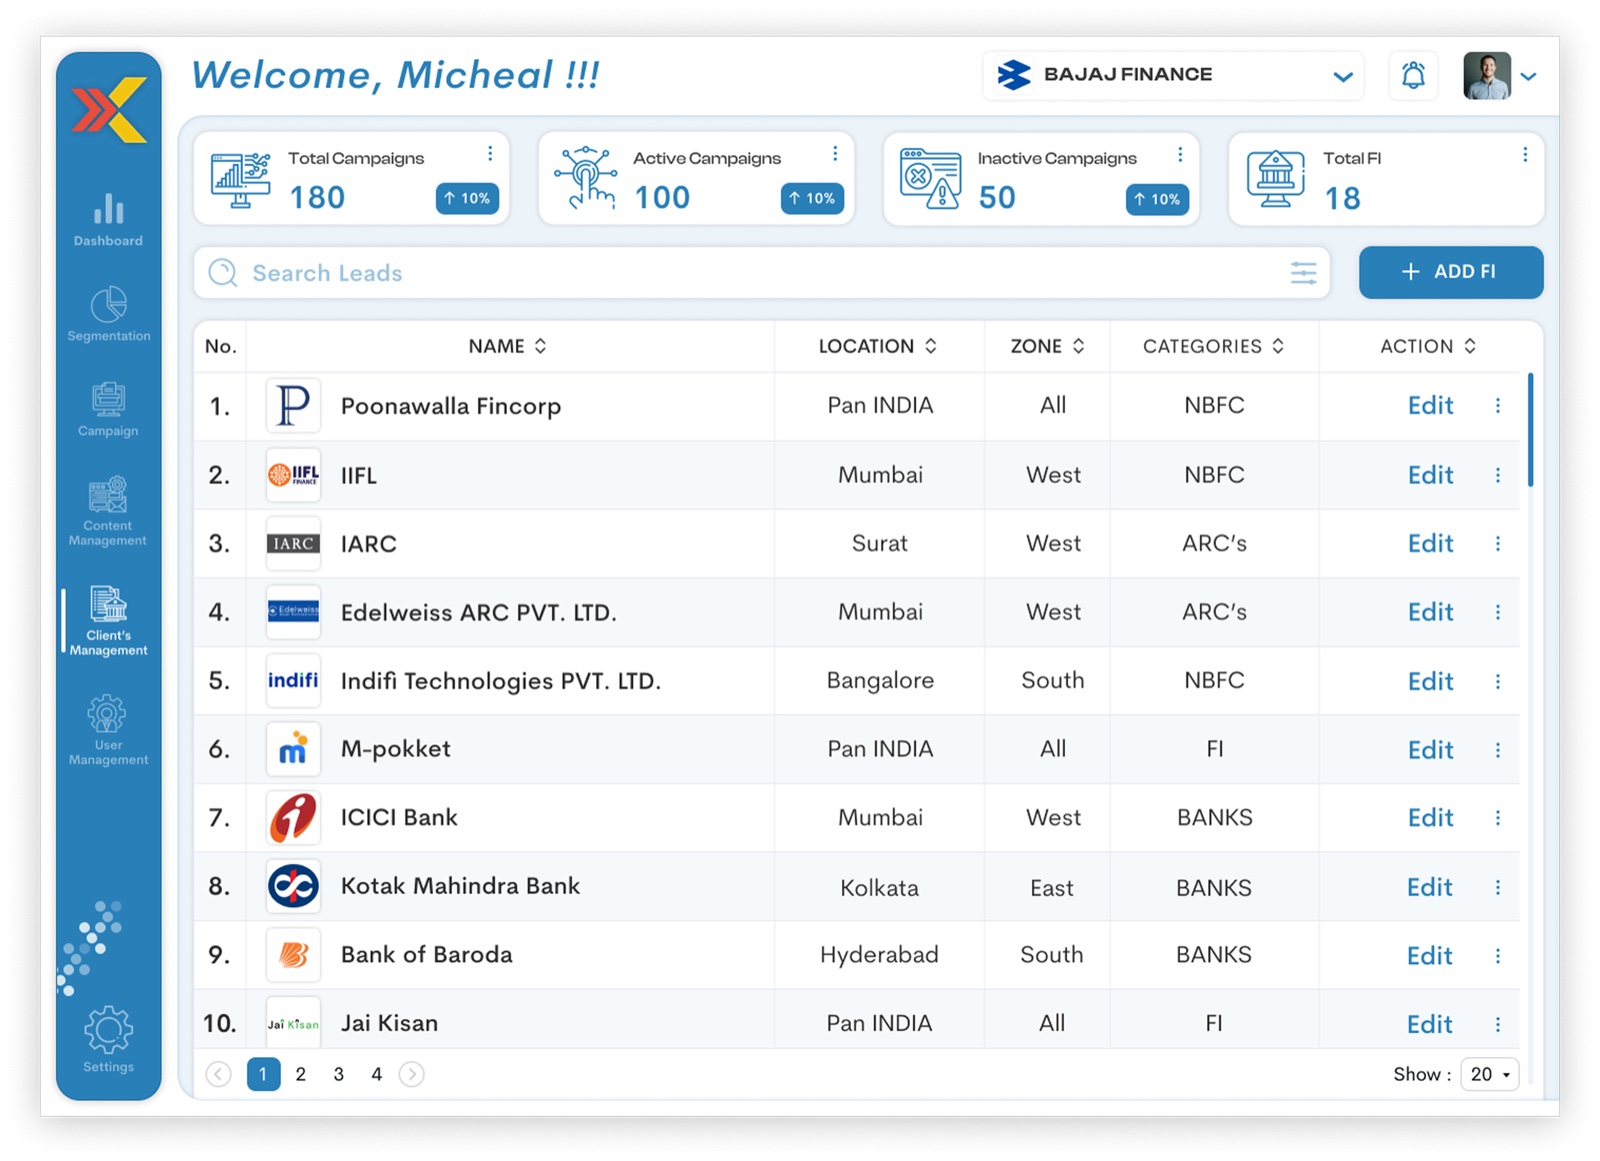Viewport: 1600px width, 1161px height.
Task: Go to page 4
Action: (377, 1074)
